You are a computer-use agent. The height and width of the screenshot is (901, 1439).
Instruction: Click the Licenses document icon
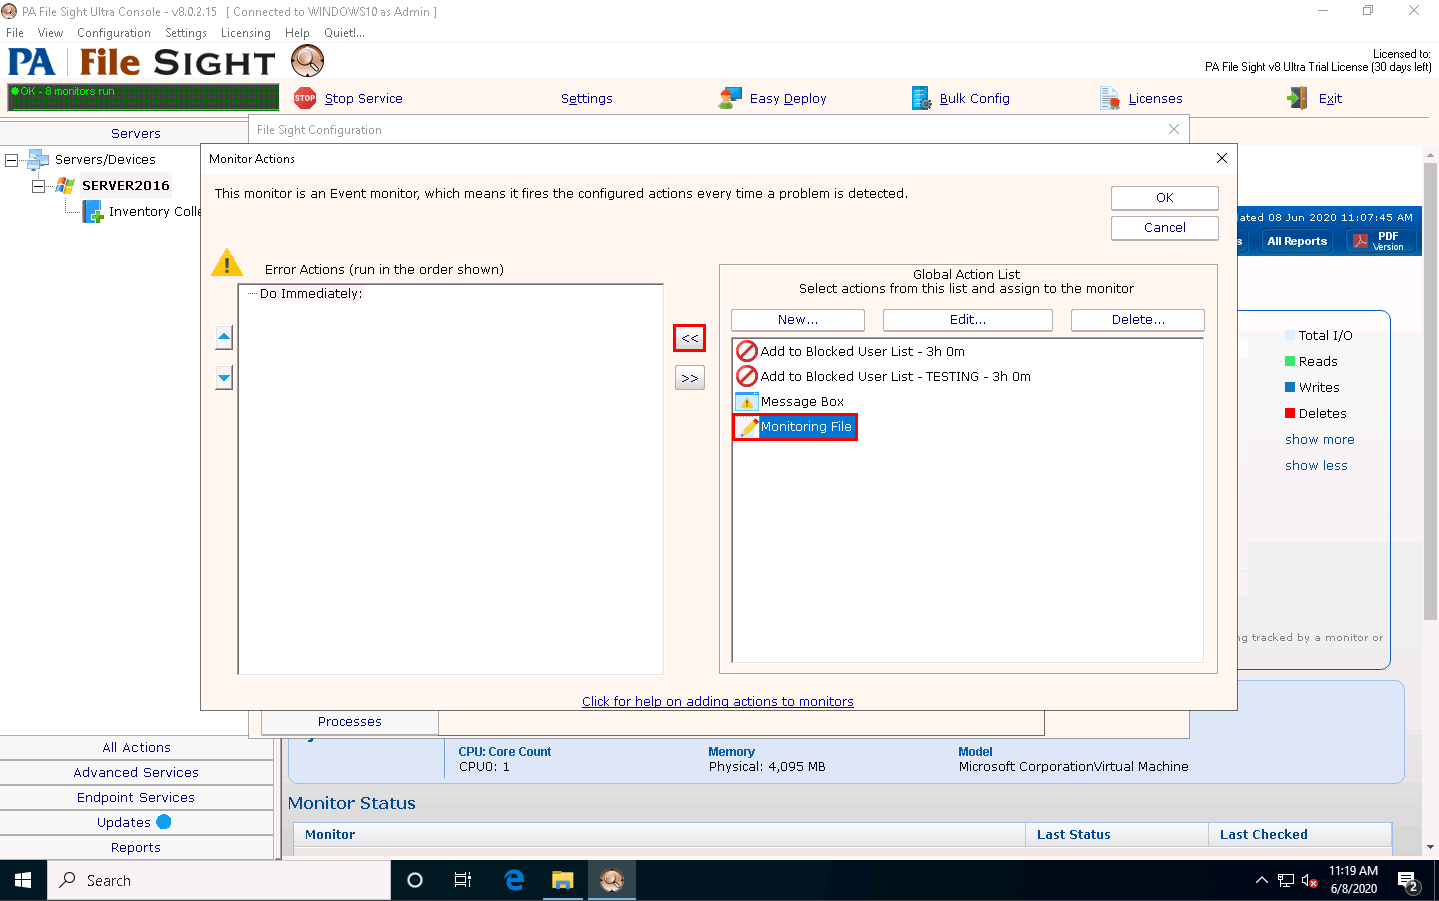pos(1109,98)
